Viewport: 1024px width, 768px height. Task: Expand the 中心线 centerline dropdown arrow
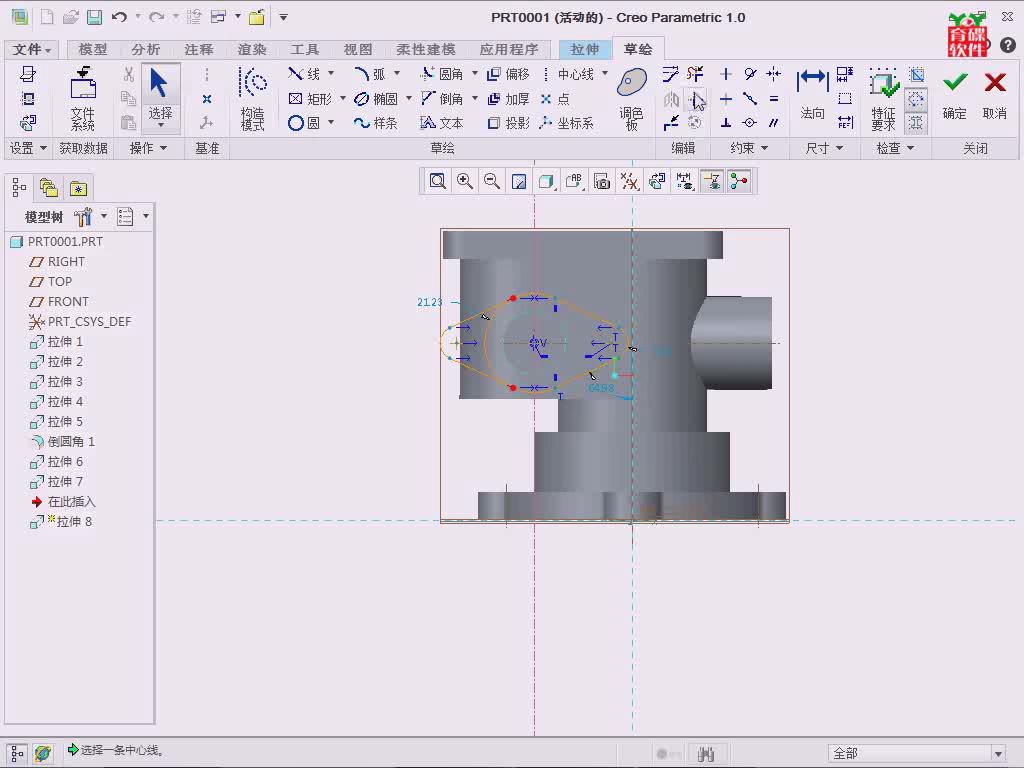[605, 73]
